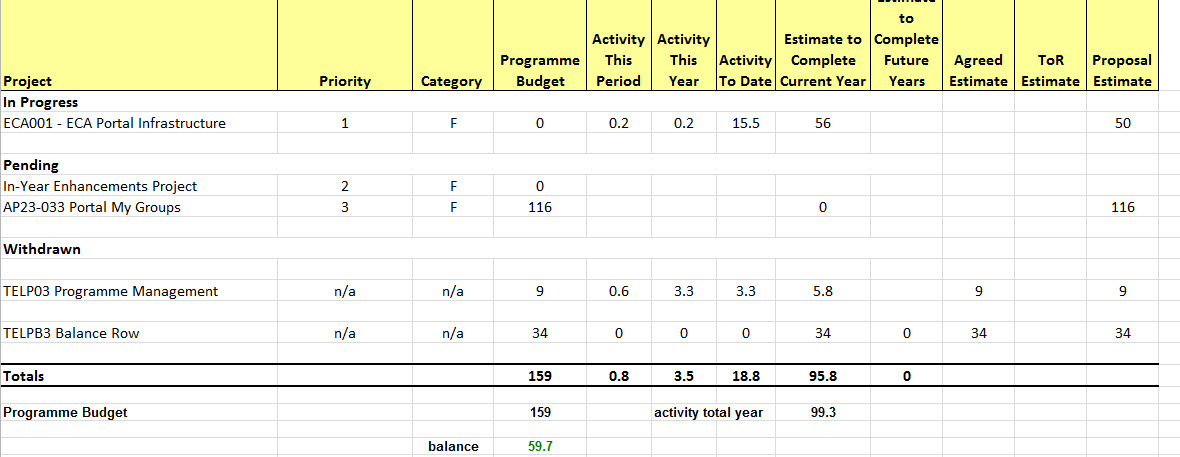Click the 95.8 total in Totals row
Image resolution: width=1180 pixels, height=457 pixels.
click(821, 376)
